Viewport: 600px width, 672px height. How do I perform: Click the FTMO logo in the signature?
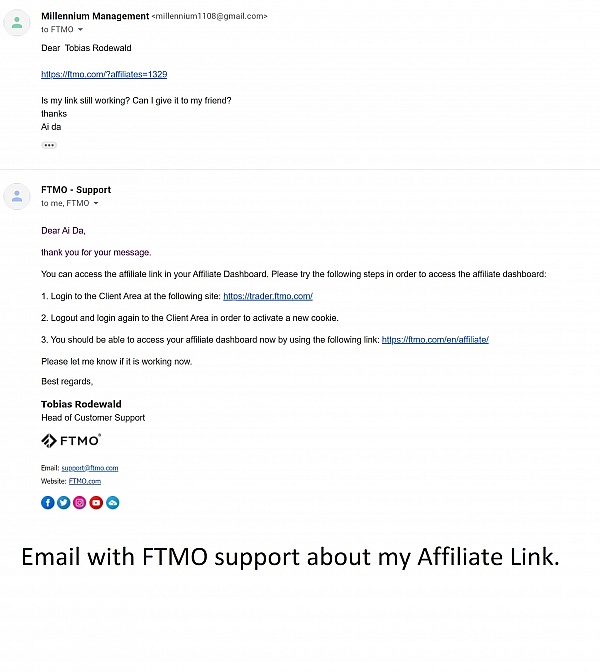pos(71,441)
